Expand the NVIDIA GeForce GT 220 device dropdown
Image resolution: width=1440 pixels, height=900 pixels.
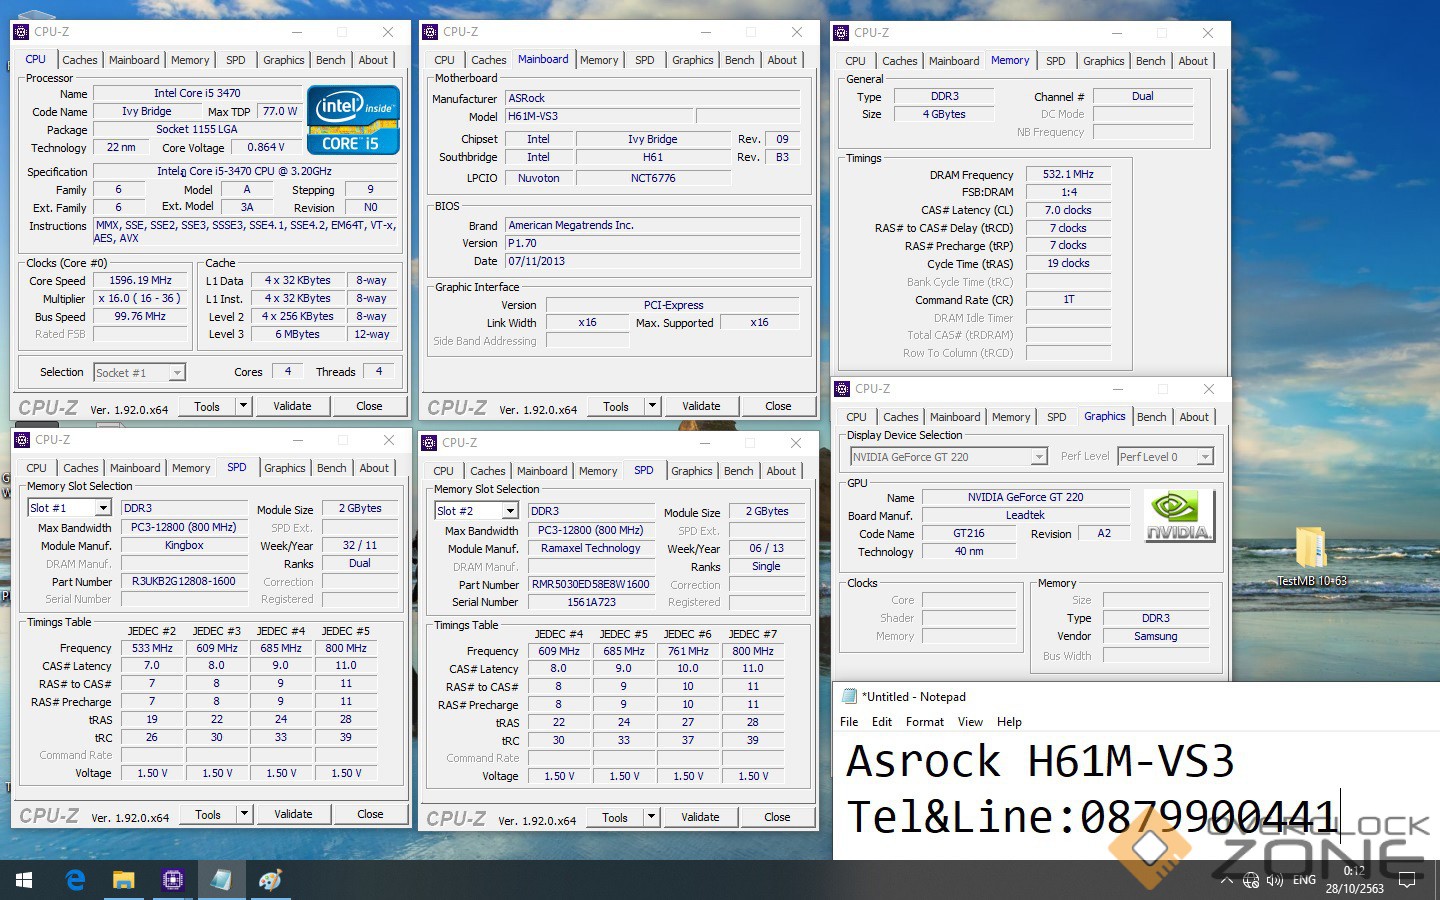click(1039, 457)
